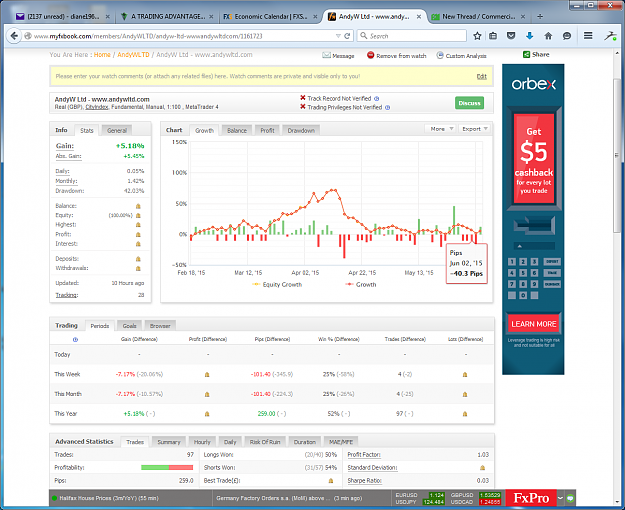Viewport: 625px width, 510px height.
Task: Select the Profit chart tab
Action: pos(267,130)
